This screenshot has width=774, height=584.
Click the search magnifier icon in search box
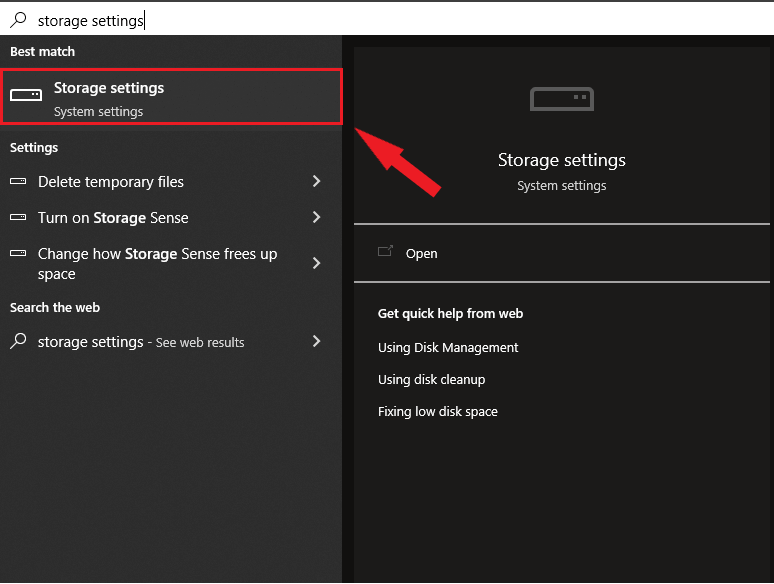pyautogui.click(x=18, y=20)
